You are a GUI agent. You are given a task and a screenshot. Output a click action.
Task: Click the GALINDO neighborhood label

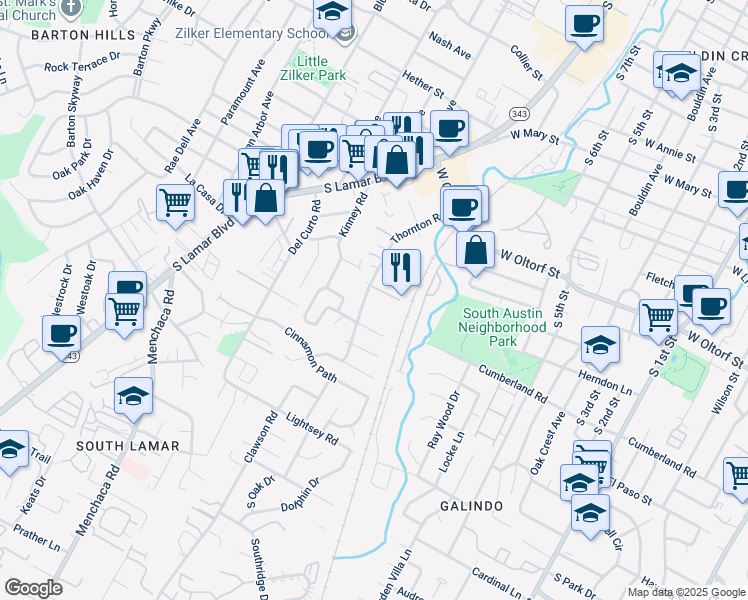471,506
